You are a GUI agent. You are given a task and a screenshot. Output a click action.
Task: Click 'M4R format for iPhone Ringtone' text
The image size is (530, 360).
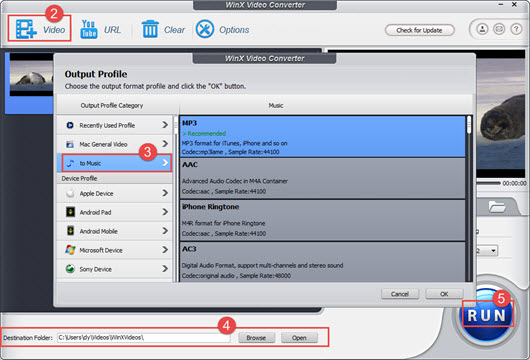point(223,223)
